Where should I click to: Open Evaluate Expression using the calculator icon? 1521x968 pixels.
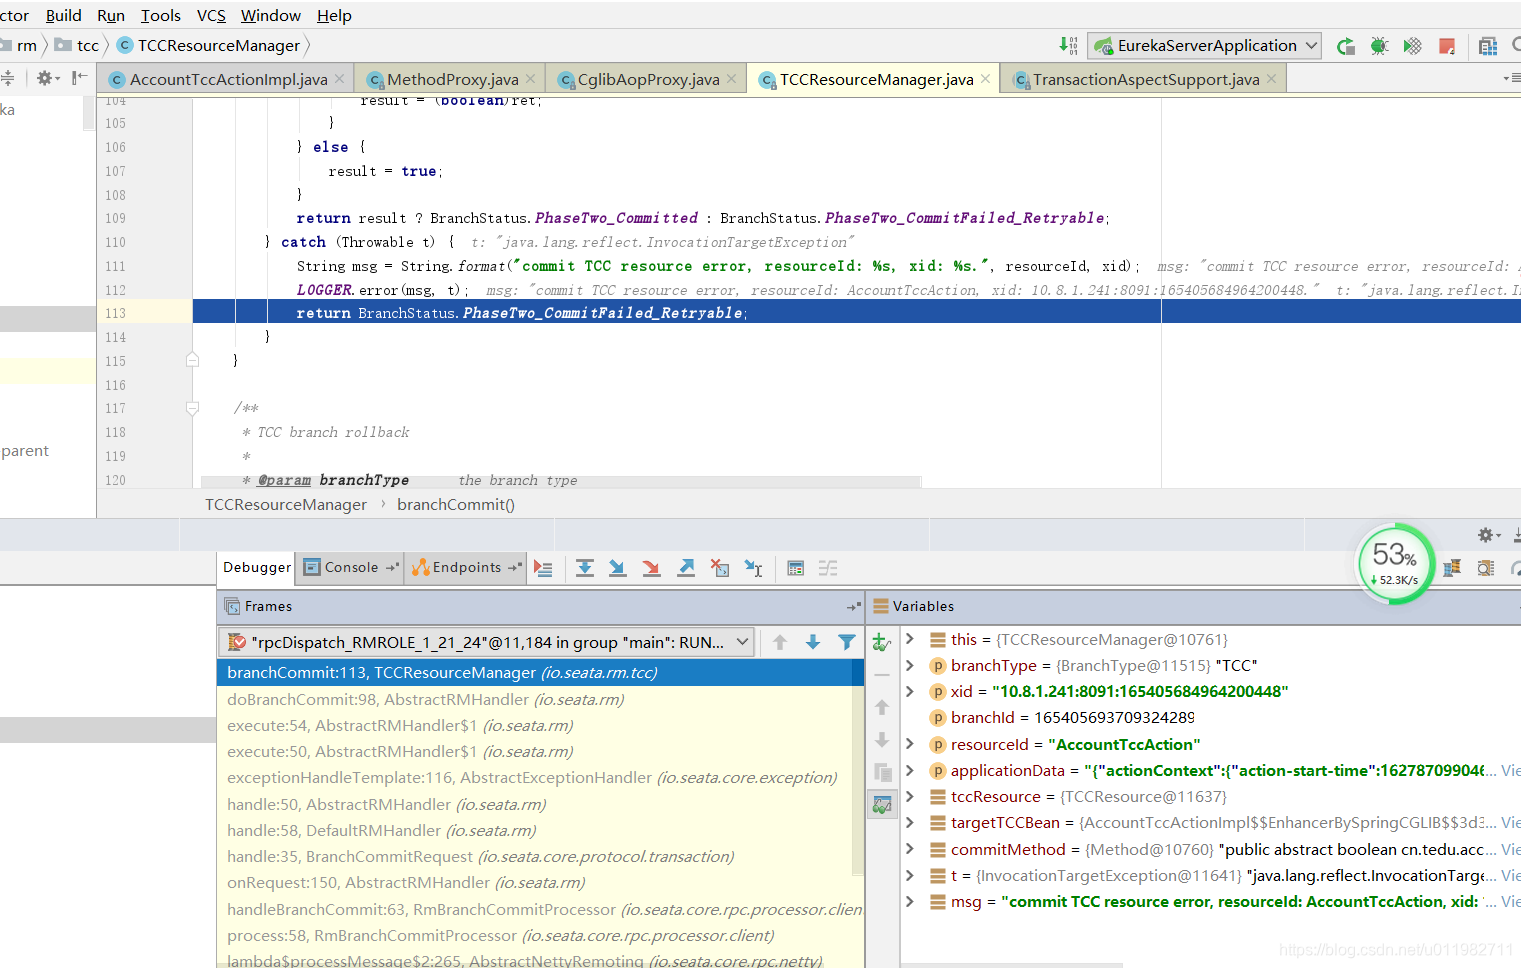pos(795,568)
